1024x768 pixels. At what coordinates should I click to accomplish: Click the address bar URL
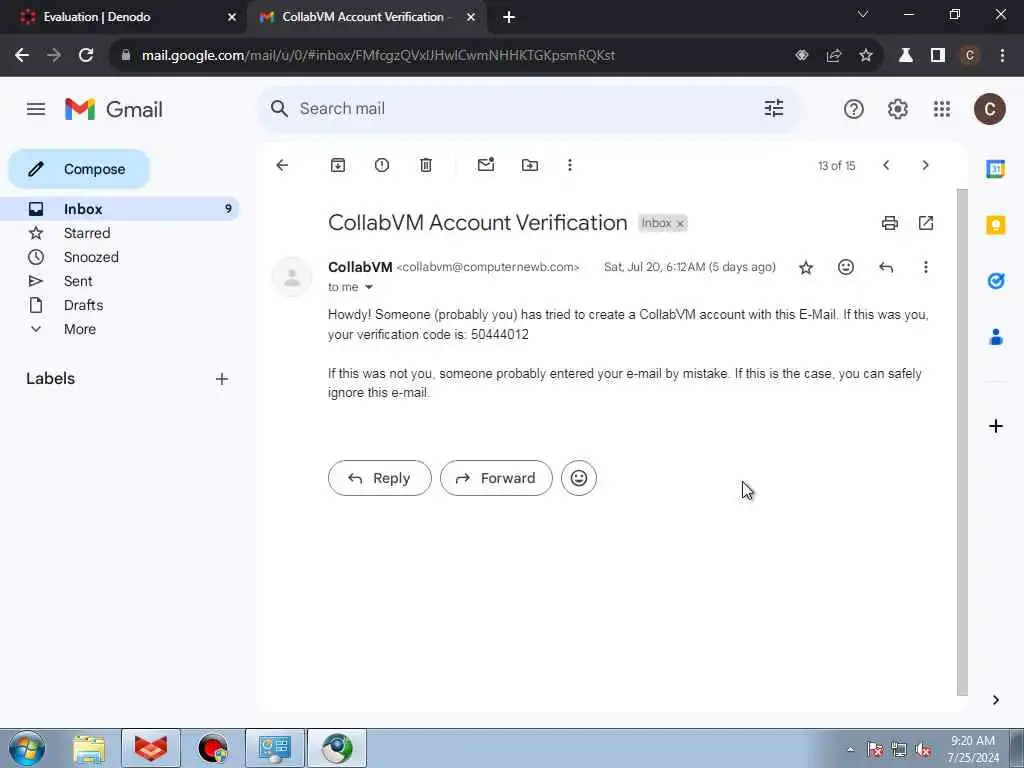tap(378, 56)
